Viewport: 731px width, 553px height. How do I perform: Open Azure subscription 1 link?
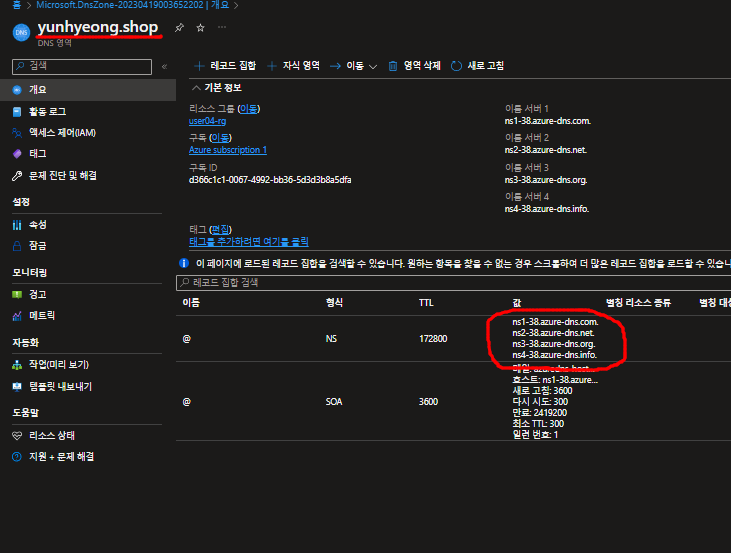[x=228, y=150]
